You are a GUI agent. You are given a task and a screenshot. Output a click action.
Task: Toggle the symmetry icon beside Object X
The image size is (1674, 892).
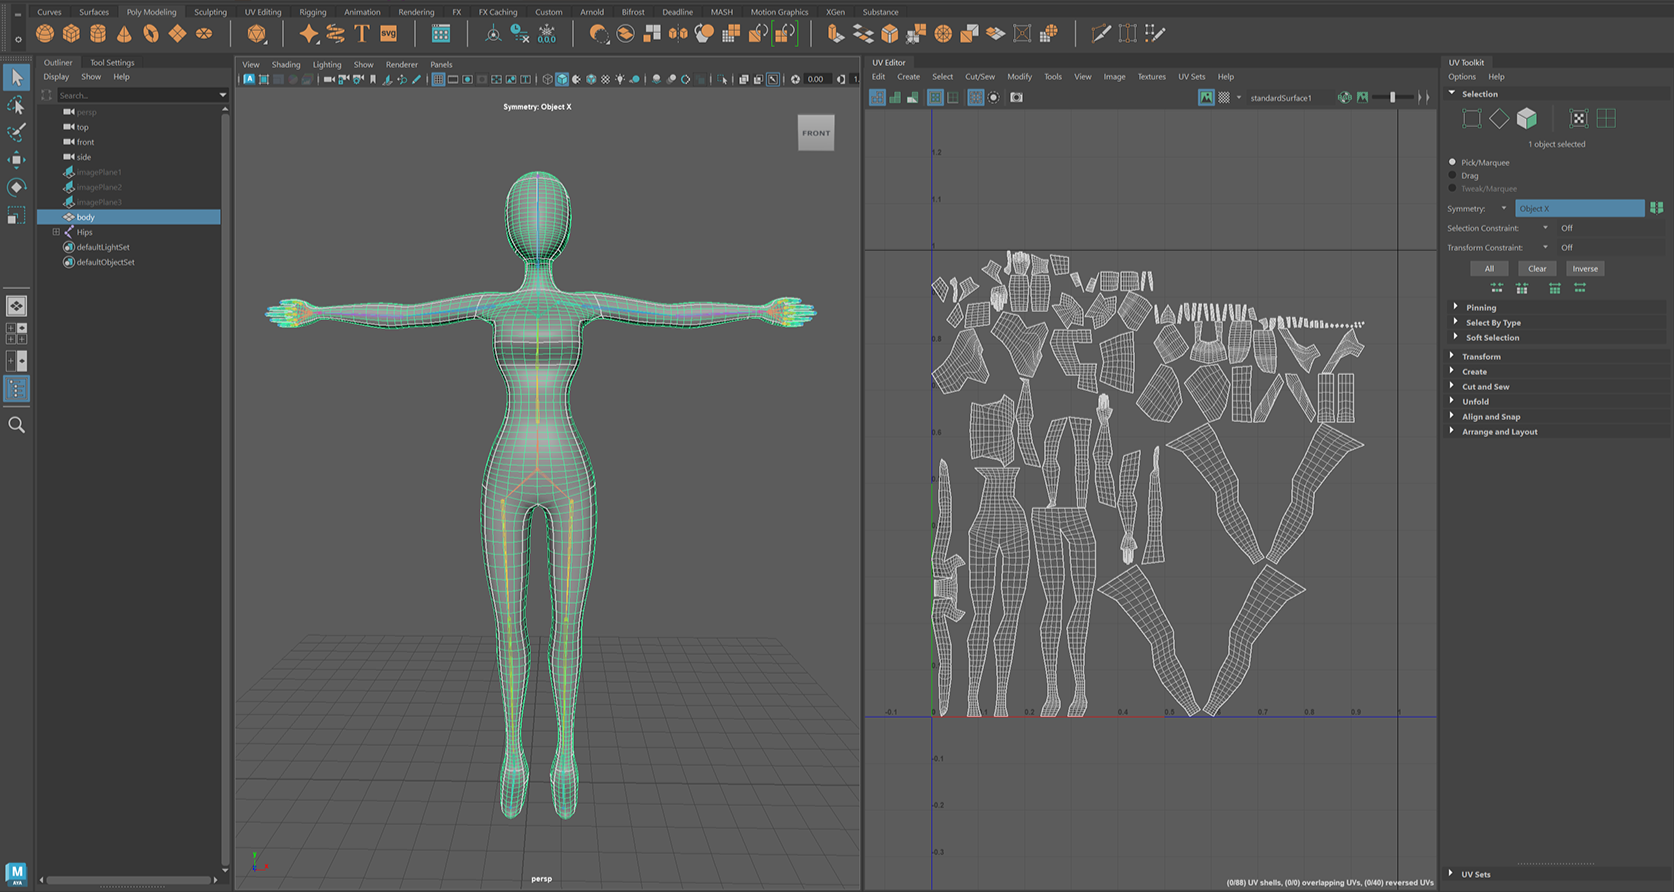(x=1656, y=208)
